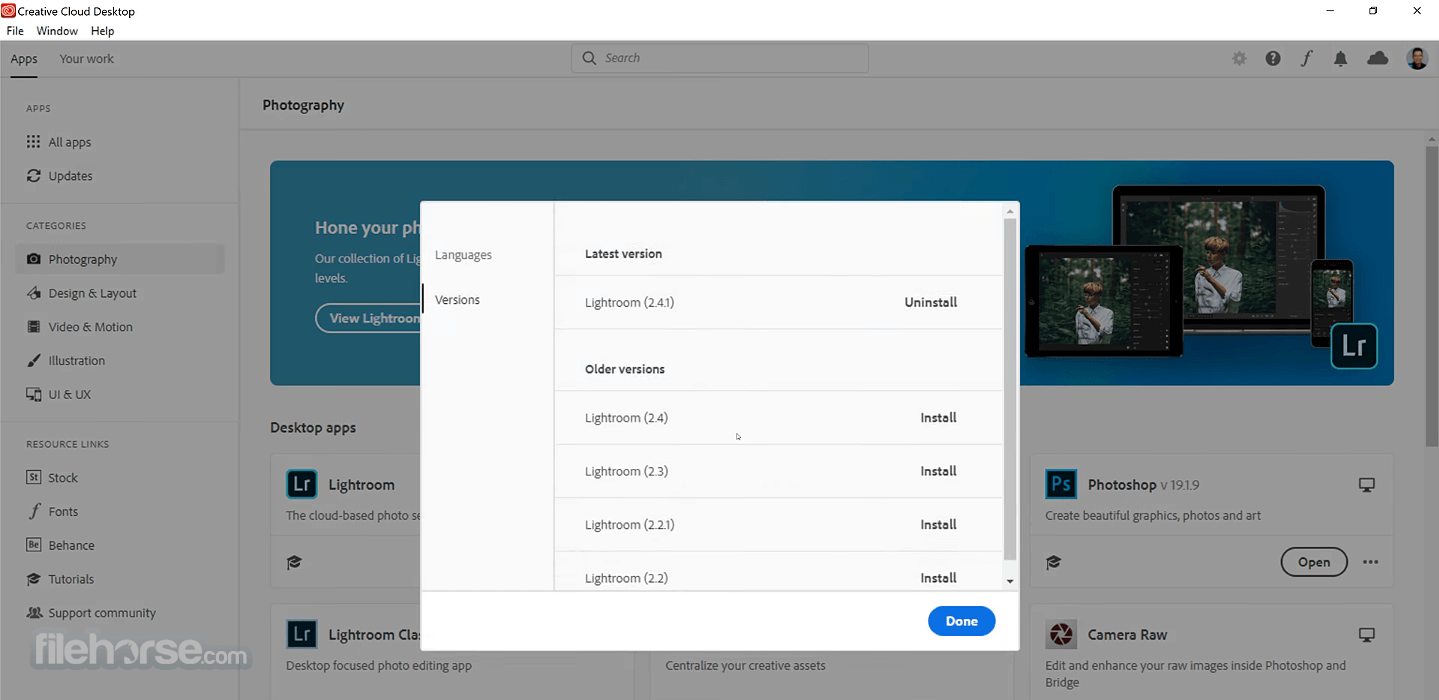Open the notifications bell icon
Viewport: 1439px width, 700px height.
coord(1340,58)
